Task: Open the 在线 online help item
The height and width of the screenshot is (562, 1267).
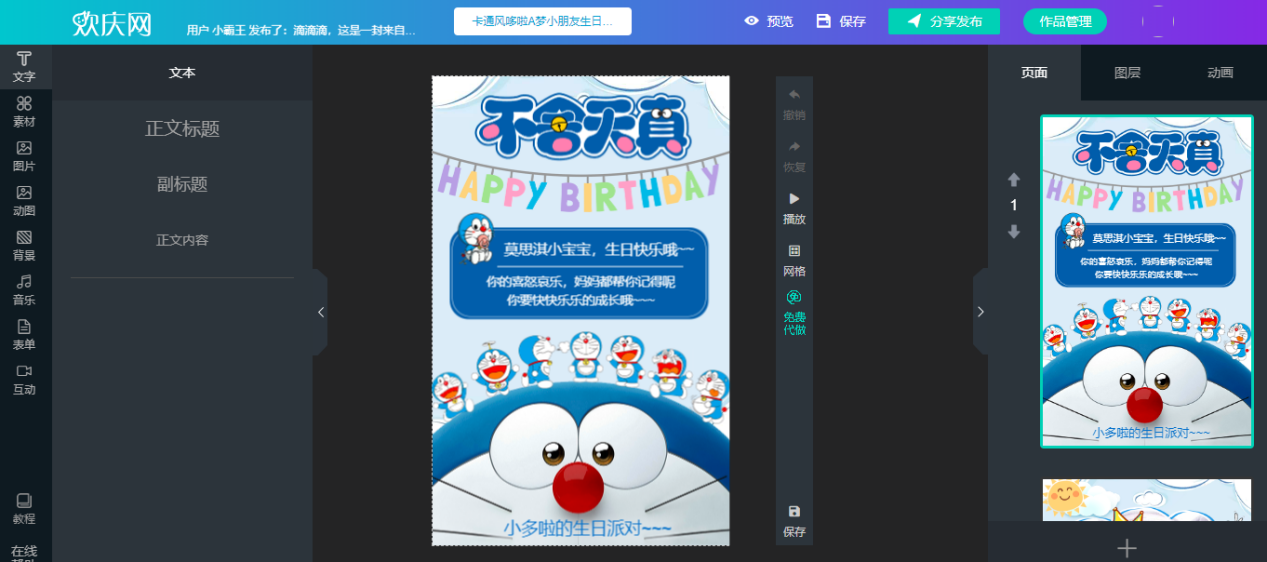Action: click(x=24, y=551)
